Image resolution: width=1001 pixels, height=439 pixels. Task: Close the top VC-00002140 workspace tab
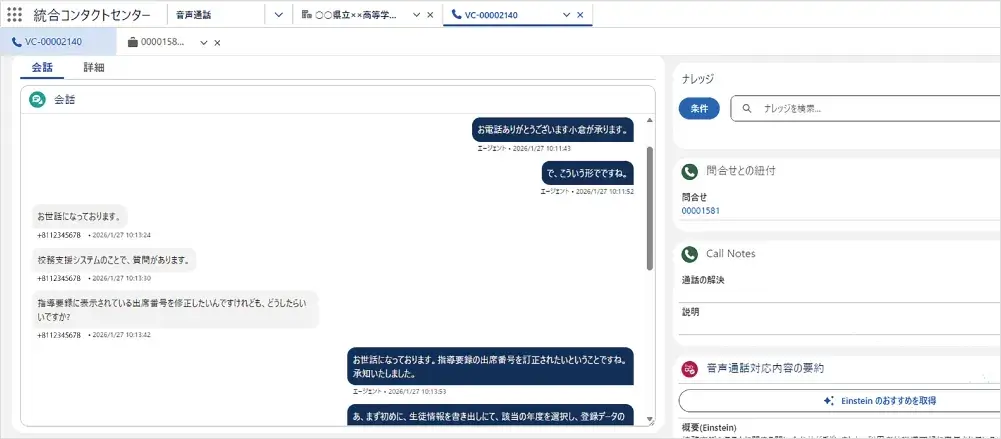[580, 15]
